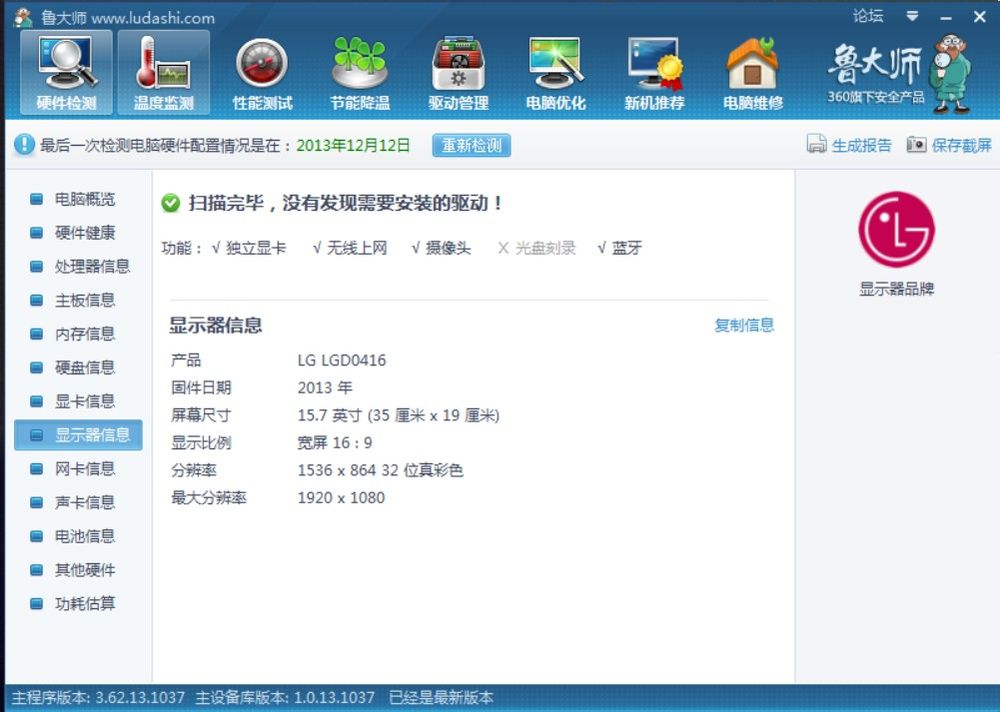Open the 节能降温 clover icon

click(x=360, y=73)
